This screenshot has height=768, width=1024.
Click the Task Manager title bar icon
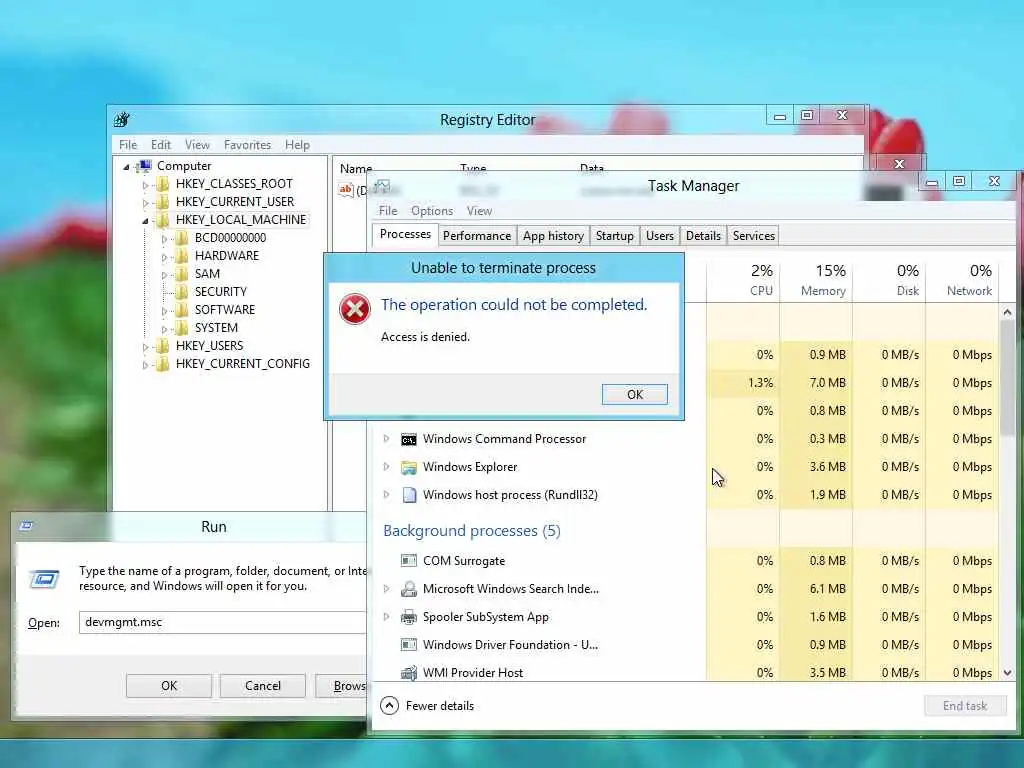tap(382, 186)
